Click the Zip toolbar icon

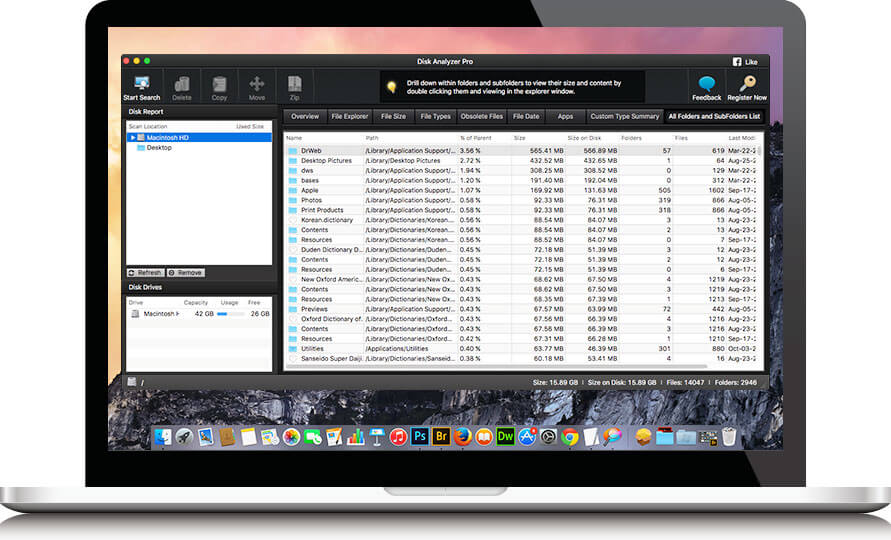click(294, 84)
